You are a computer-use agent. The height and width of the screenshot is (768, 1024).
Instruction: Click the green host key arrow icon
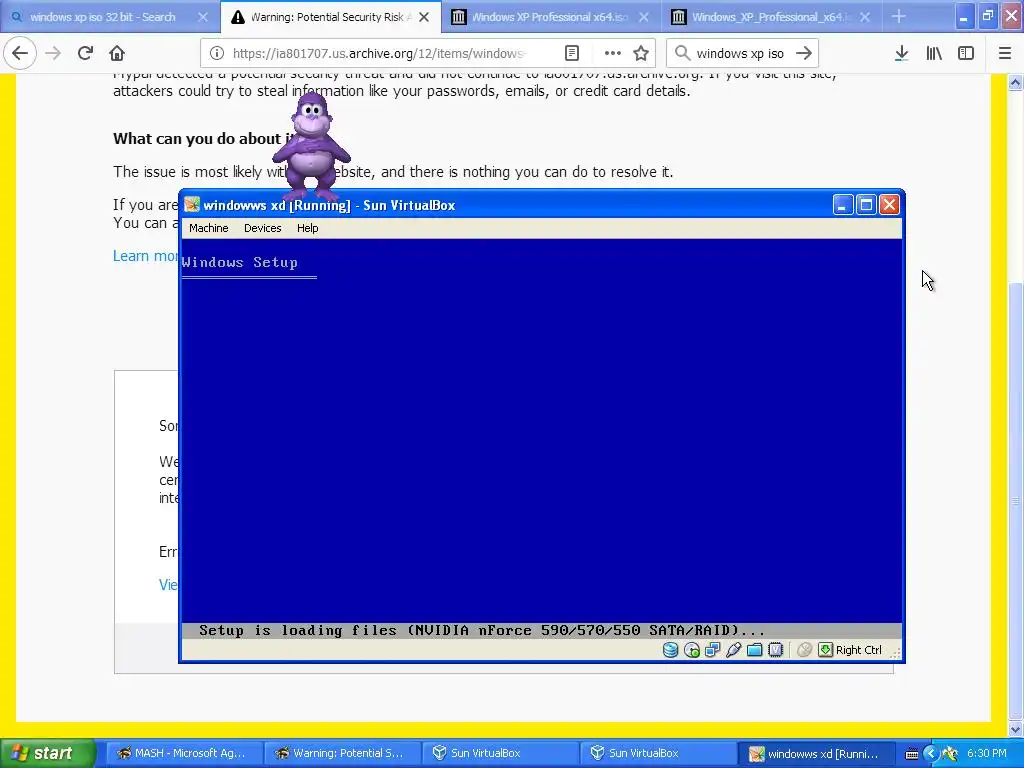[825, 650]
